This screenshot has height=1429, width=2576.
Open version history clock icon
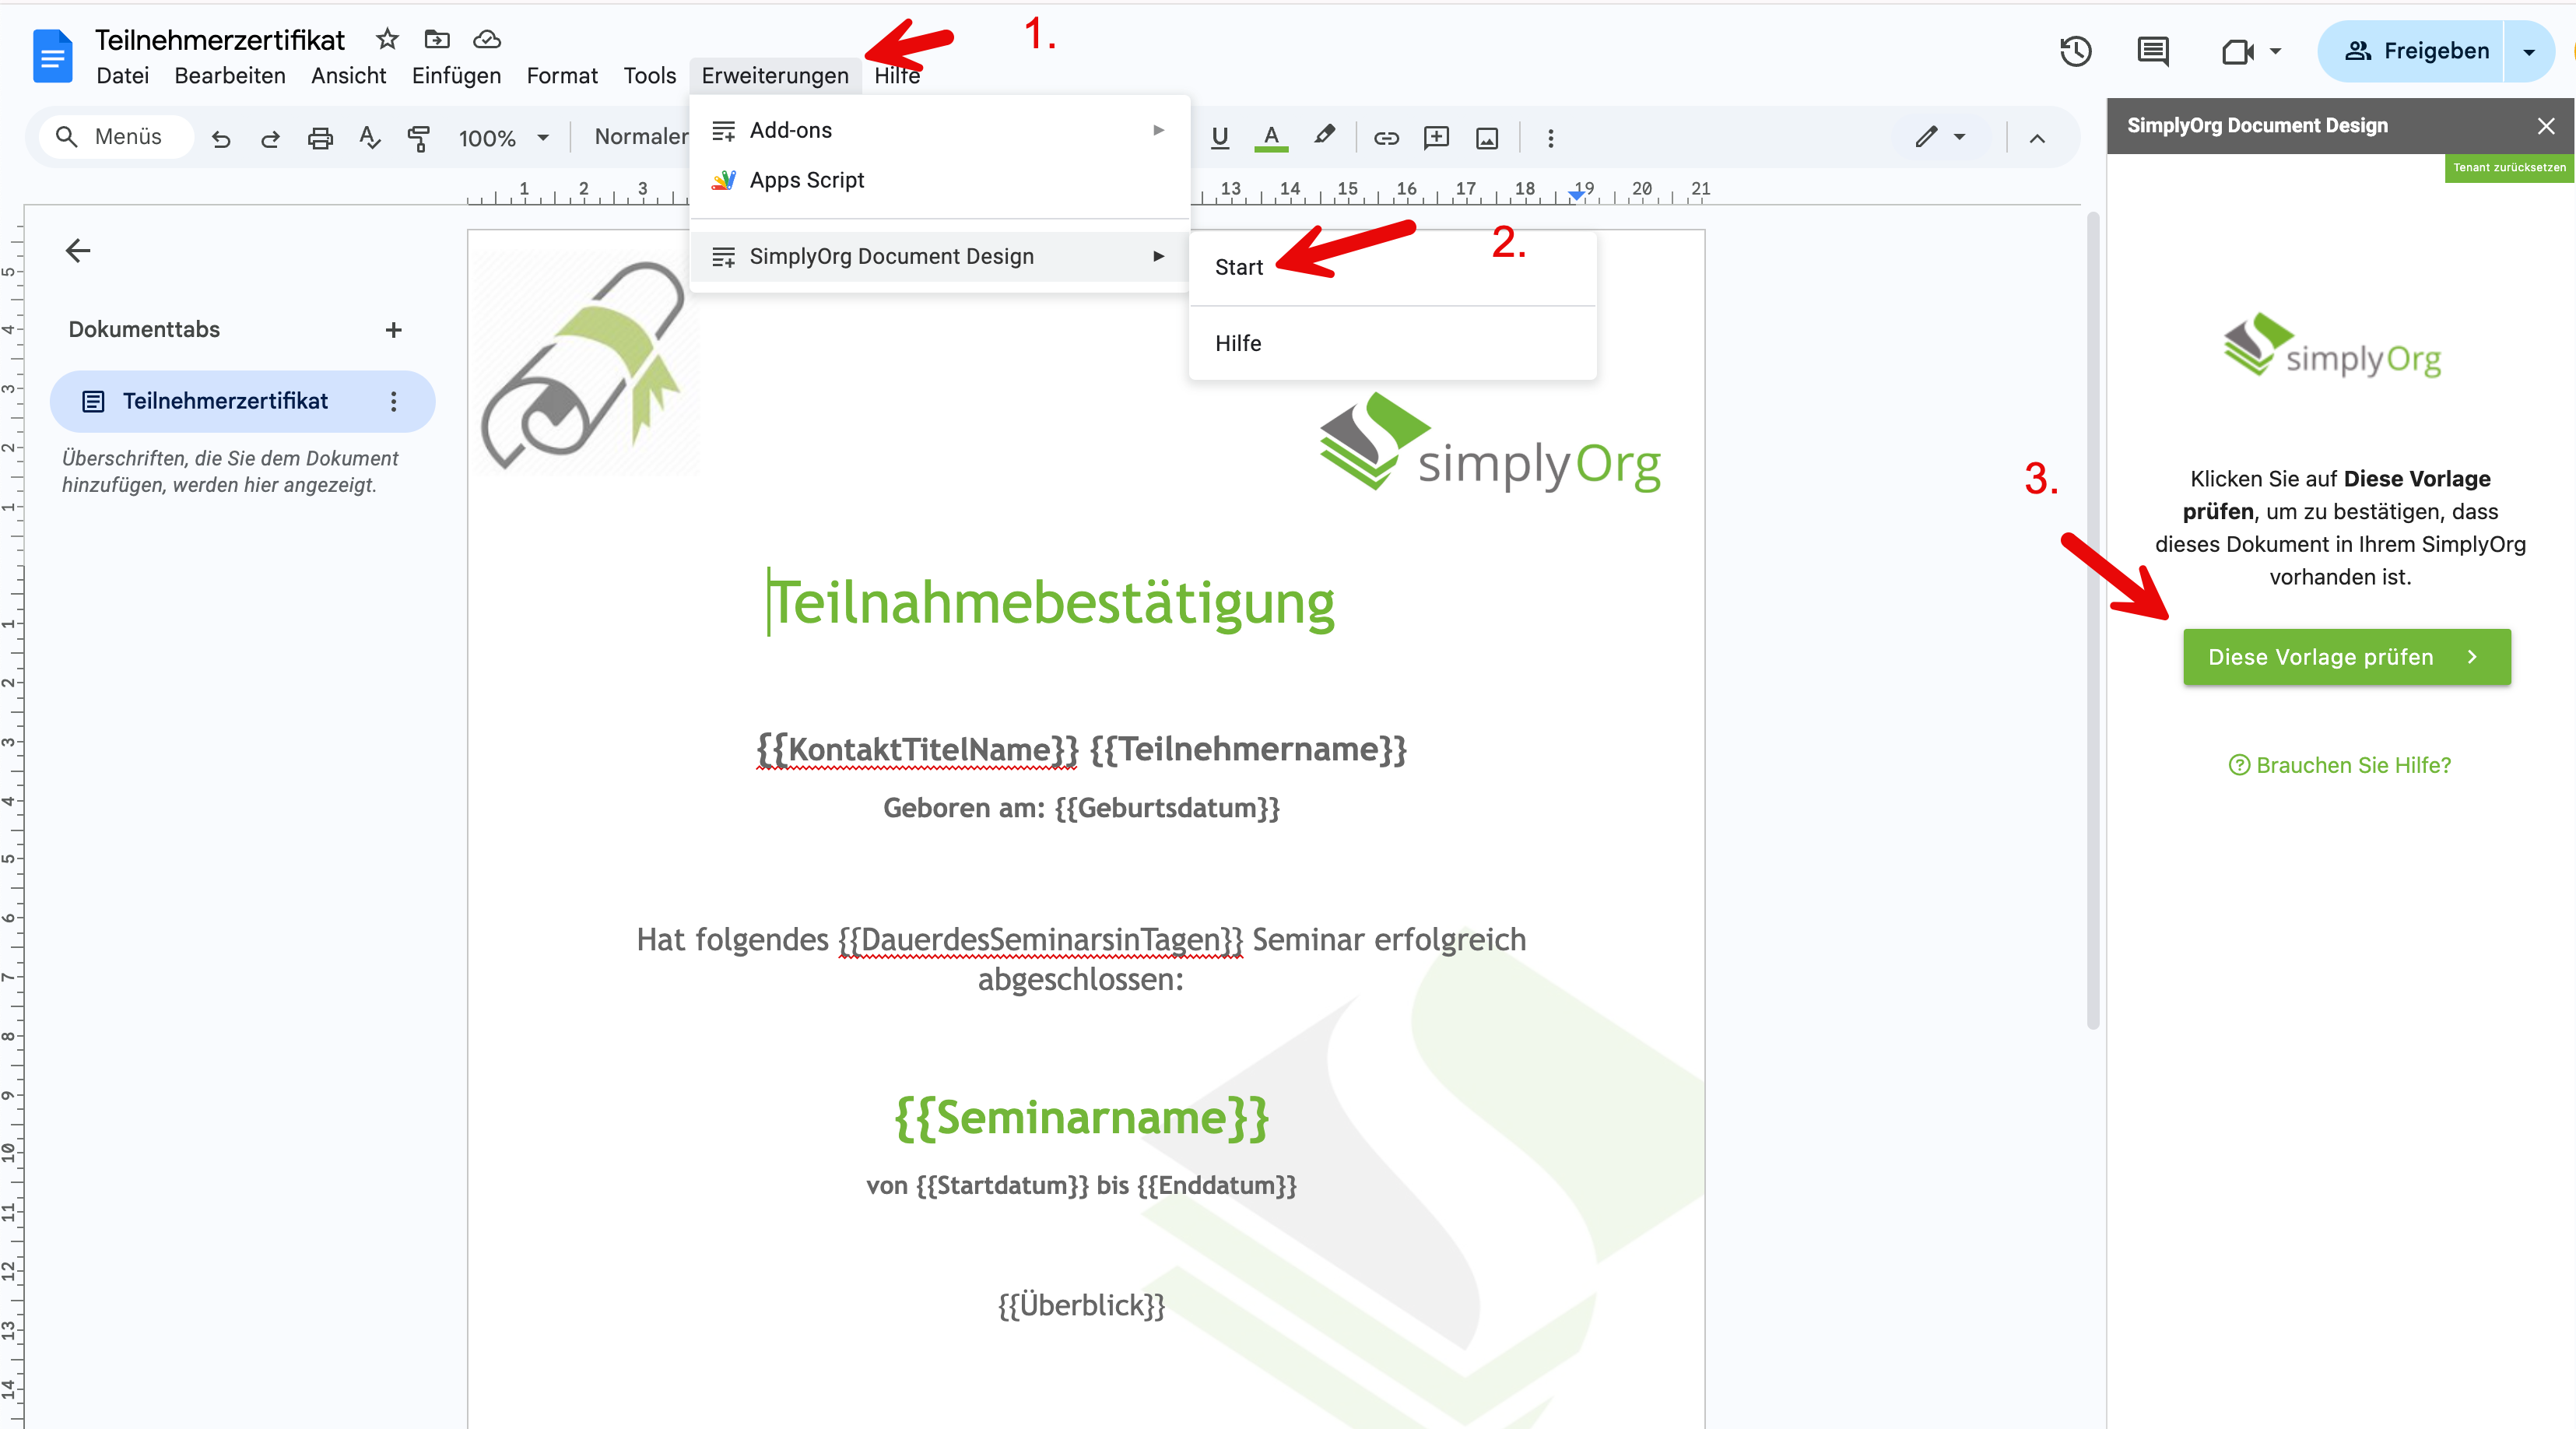(x=2075, y=51)
